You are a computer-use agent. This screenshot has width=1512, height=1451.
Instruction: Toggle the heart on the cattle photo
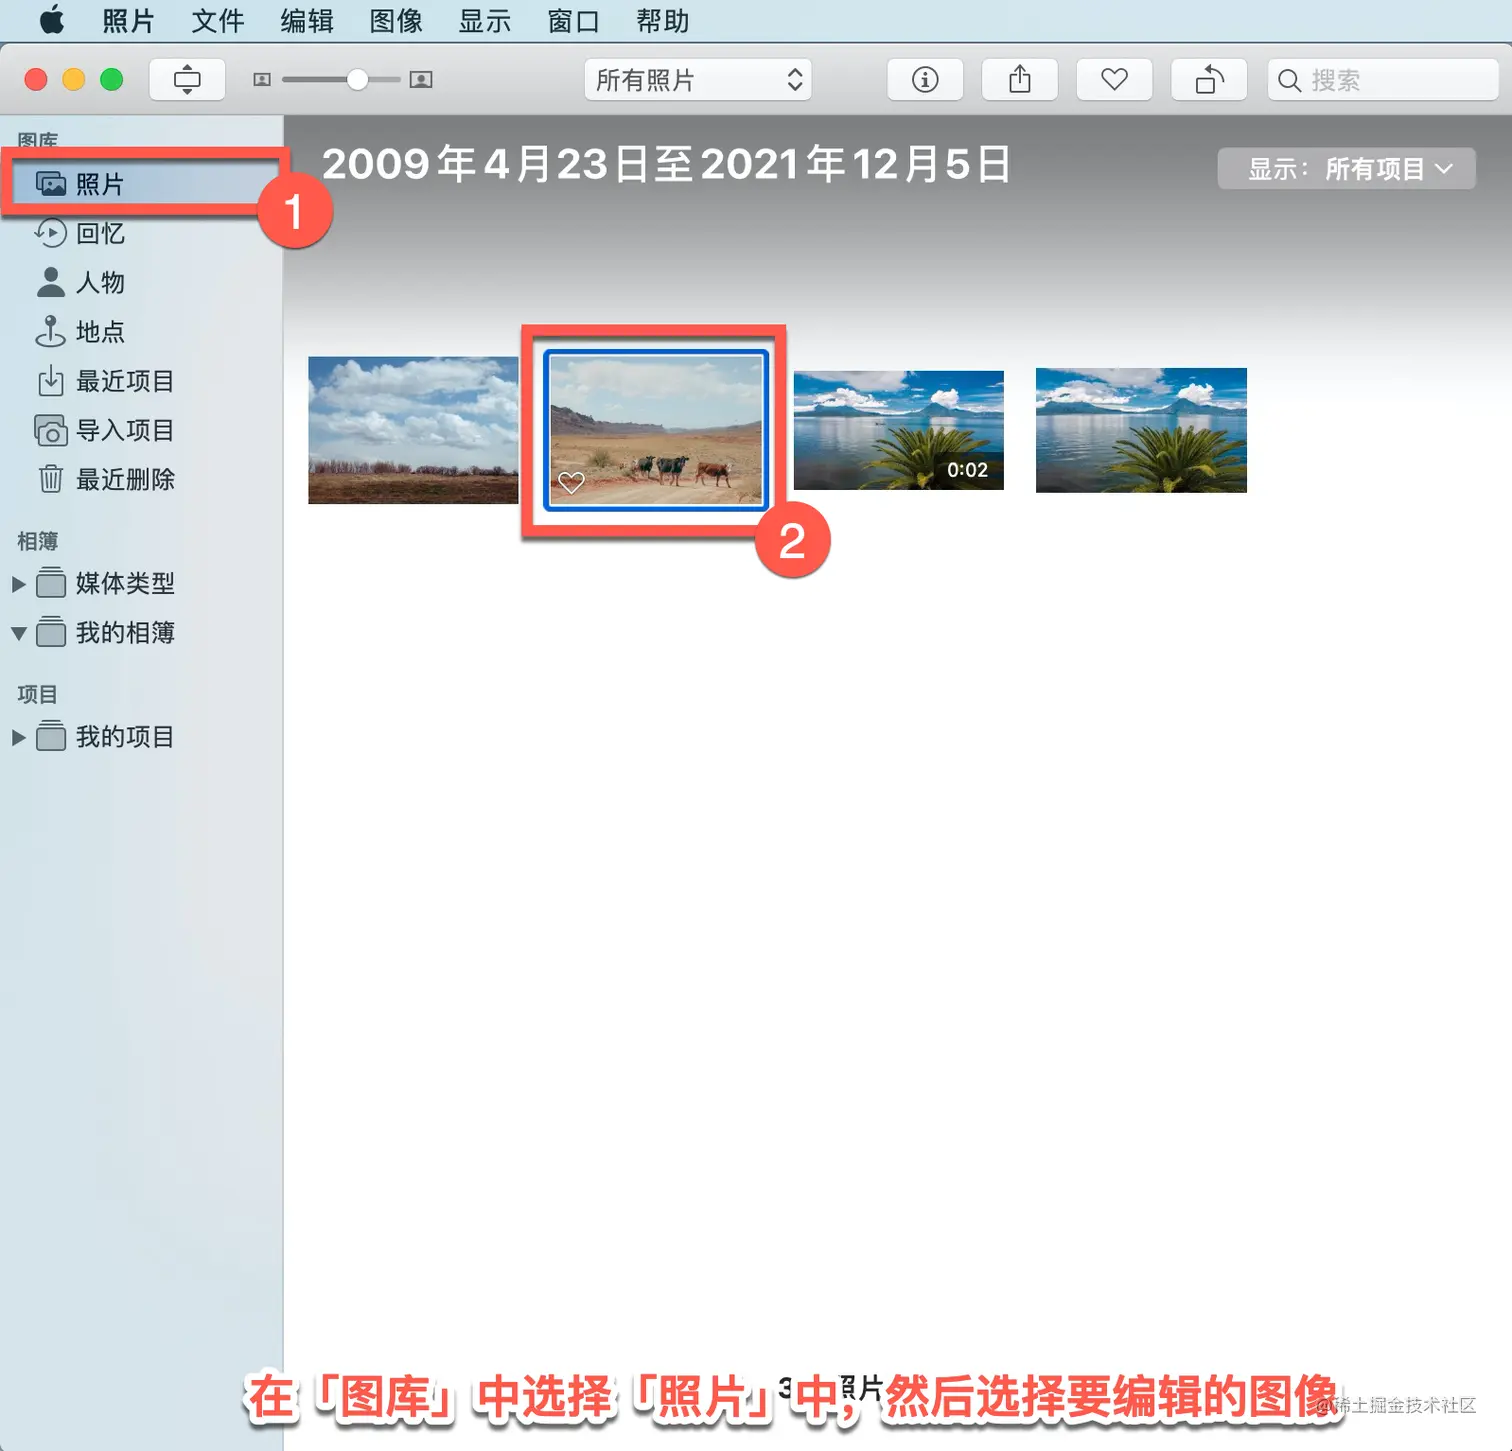(x=571, y=482)
